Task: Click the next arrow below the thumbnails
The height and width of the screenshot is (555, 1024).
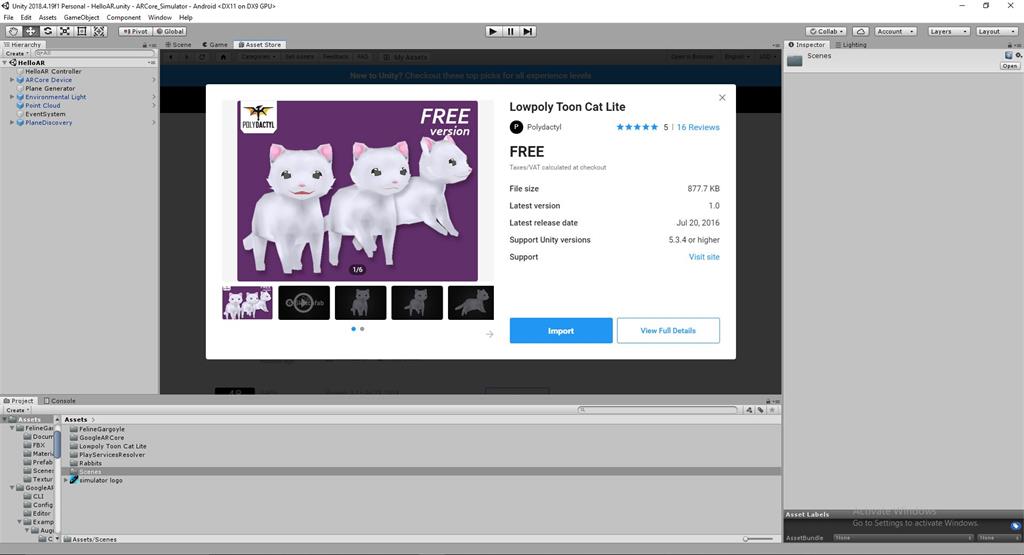Action: pos(489,334)
